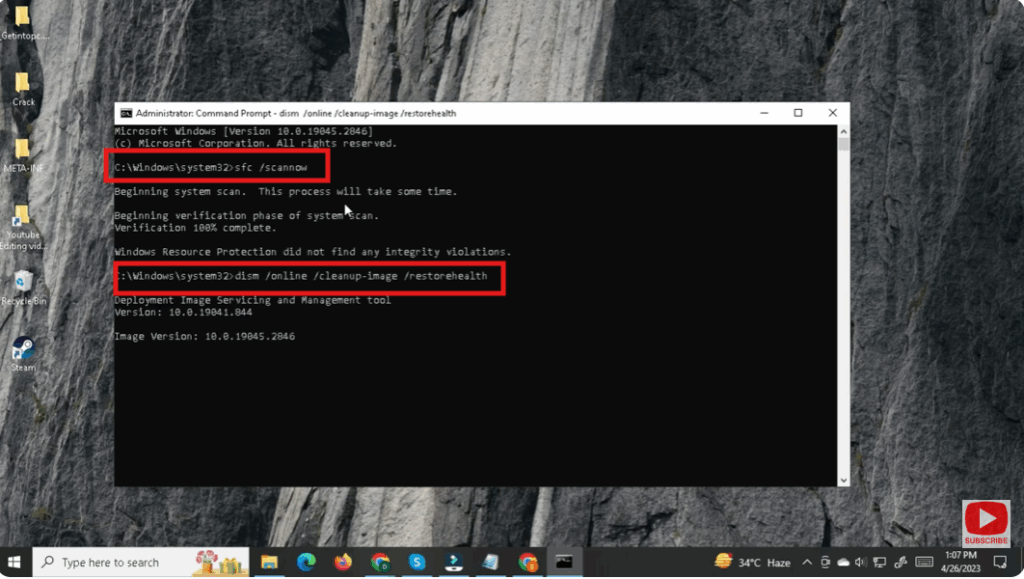The height and width of the screenshot is (579, 1024).
Task: Click the scrollbar down arrow in Command Prompt
Action: [x=843, y=478]
